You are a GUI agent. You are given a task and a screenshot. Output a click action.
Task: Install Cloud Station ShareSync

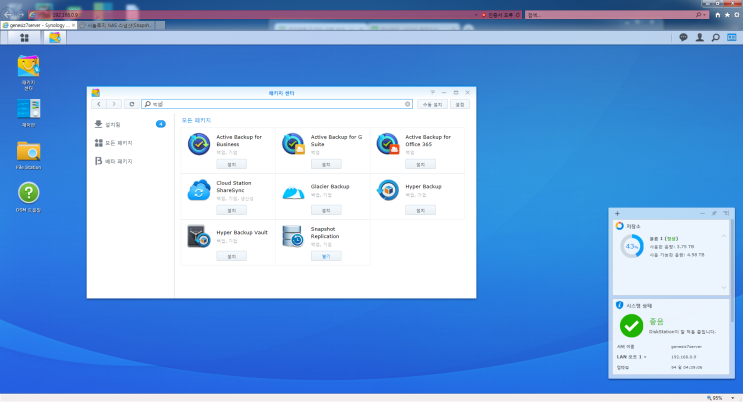click(231, 210)
